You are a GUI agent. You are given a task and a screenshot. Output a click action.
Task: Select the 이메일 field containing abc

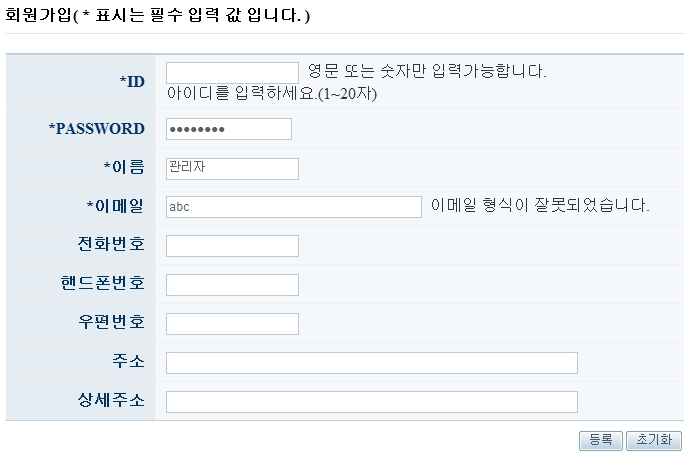[293, 207]
